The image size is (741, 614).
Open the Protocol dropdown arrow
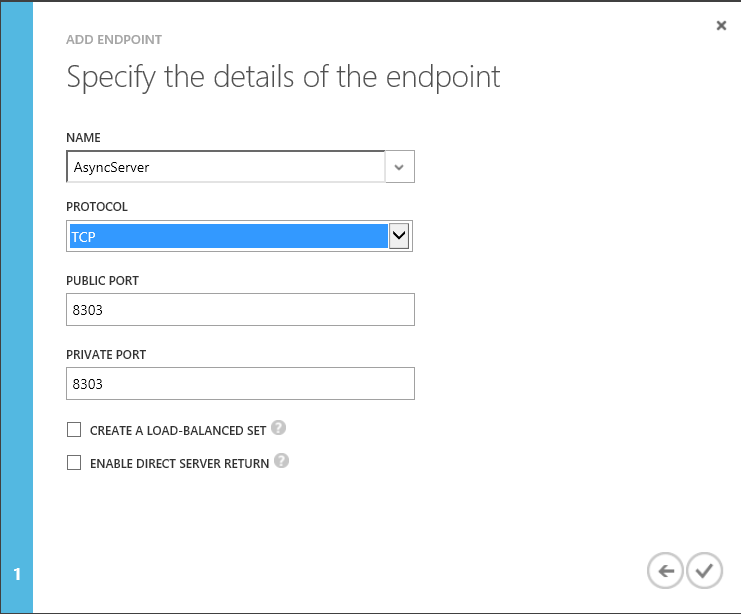[399, 236]
